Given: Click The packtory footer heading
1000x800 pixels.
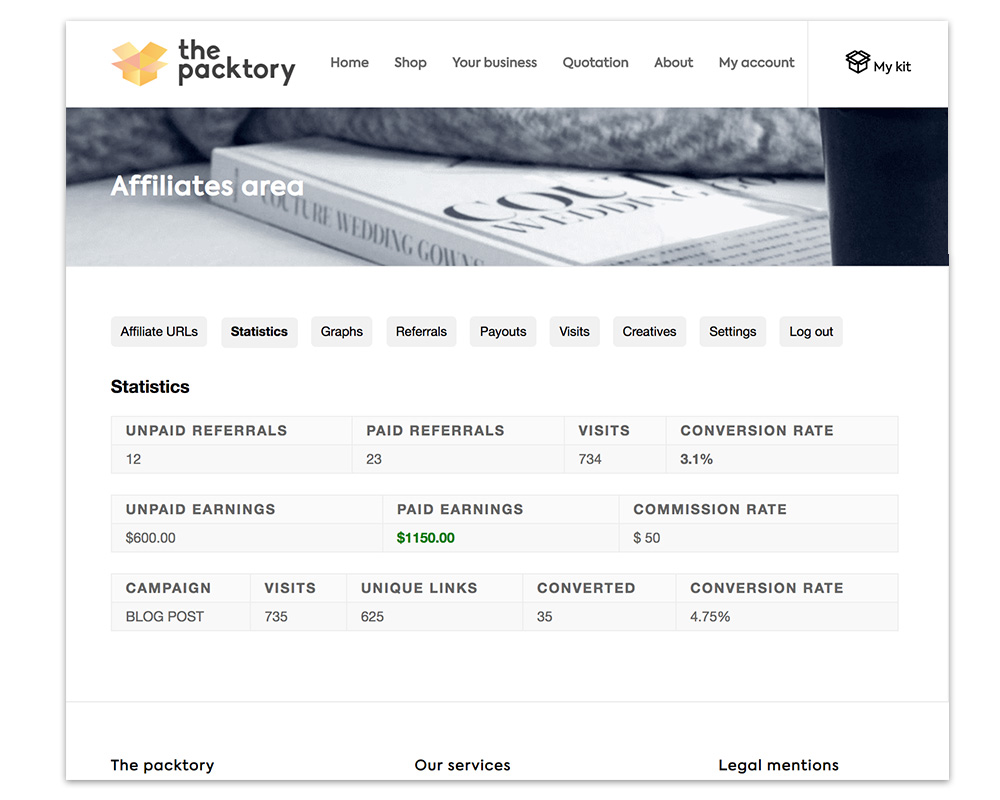Looking at the screenshot, I should pyautogui.click(x=163, y=765).
